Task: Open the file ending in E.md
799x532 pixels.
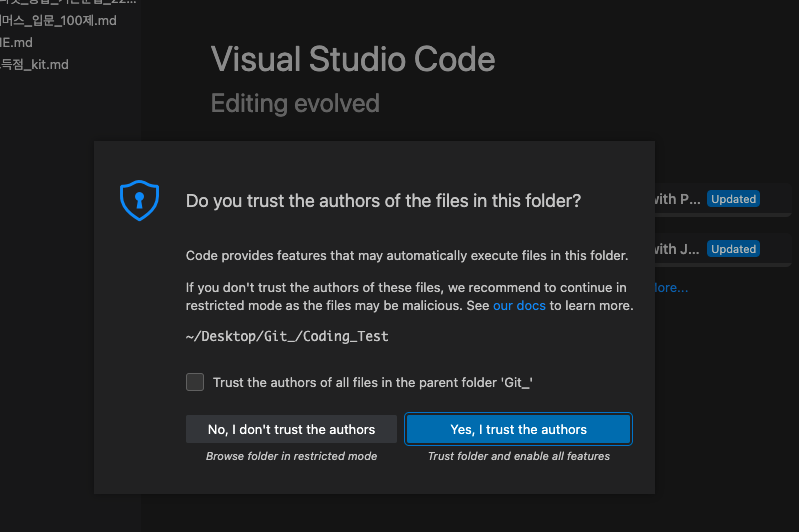Action: [16, 42]
